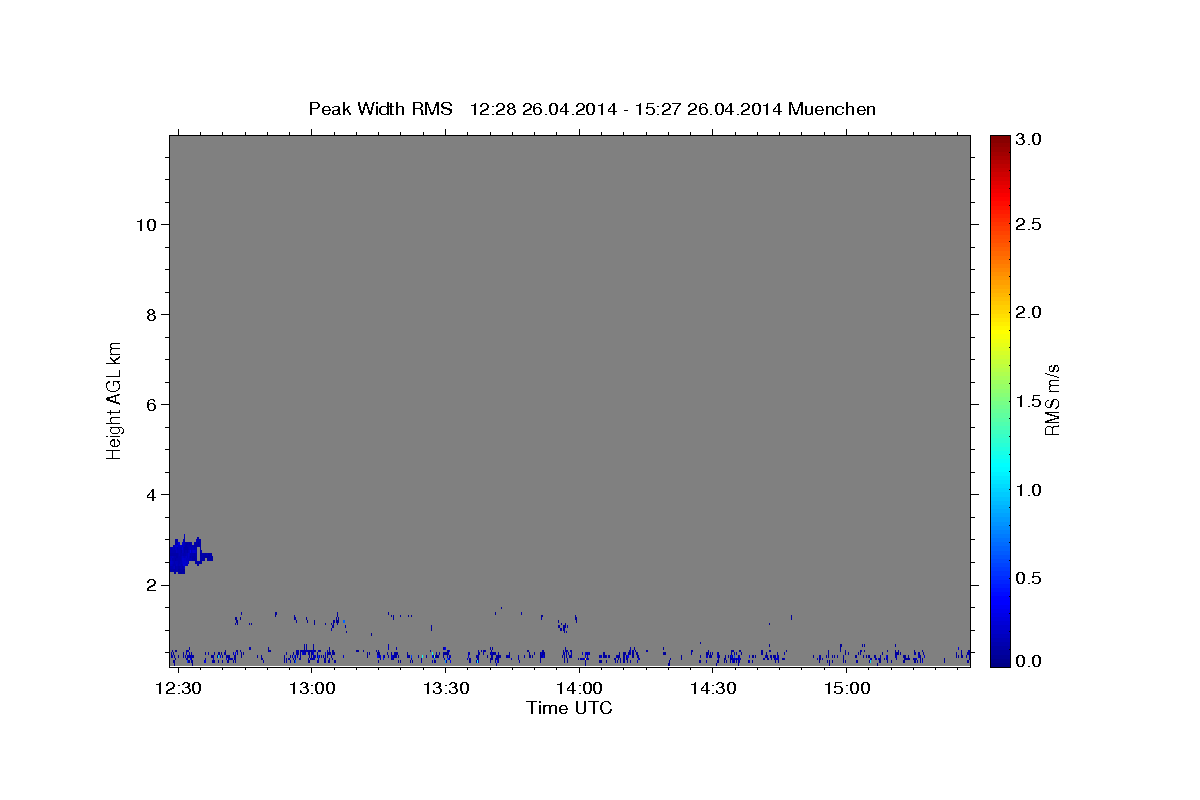This screenshot has height=800, width=1200.
Task: Click the plot title "Peak Width RMS"
Action: [x=380, y=109]
